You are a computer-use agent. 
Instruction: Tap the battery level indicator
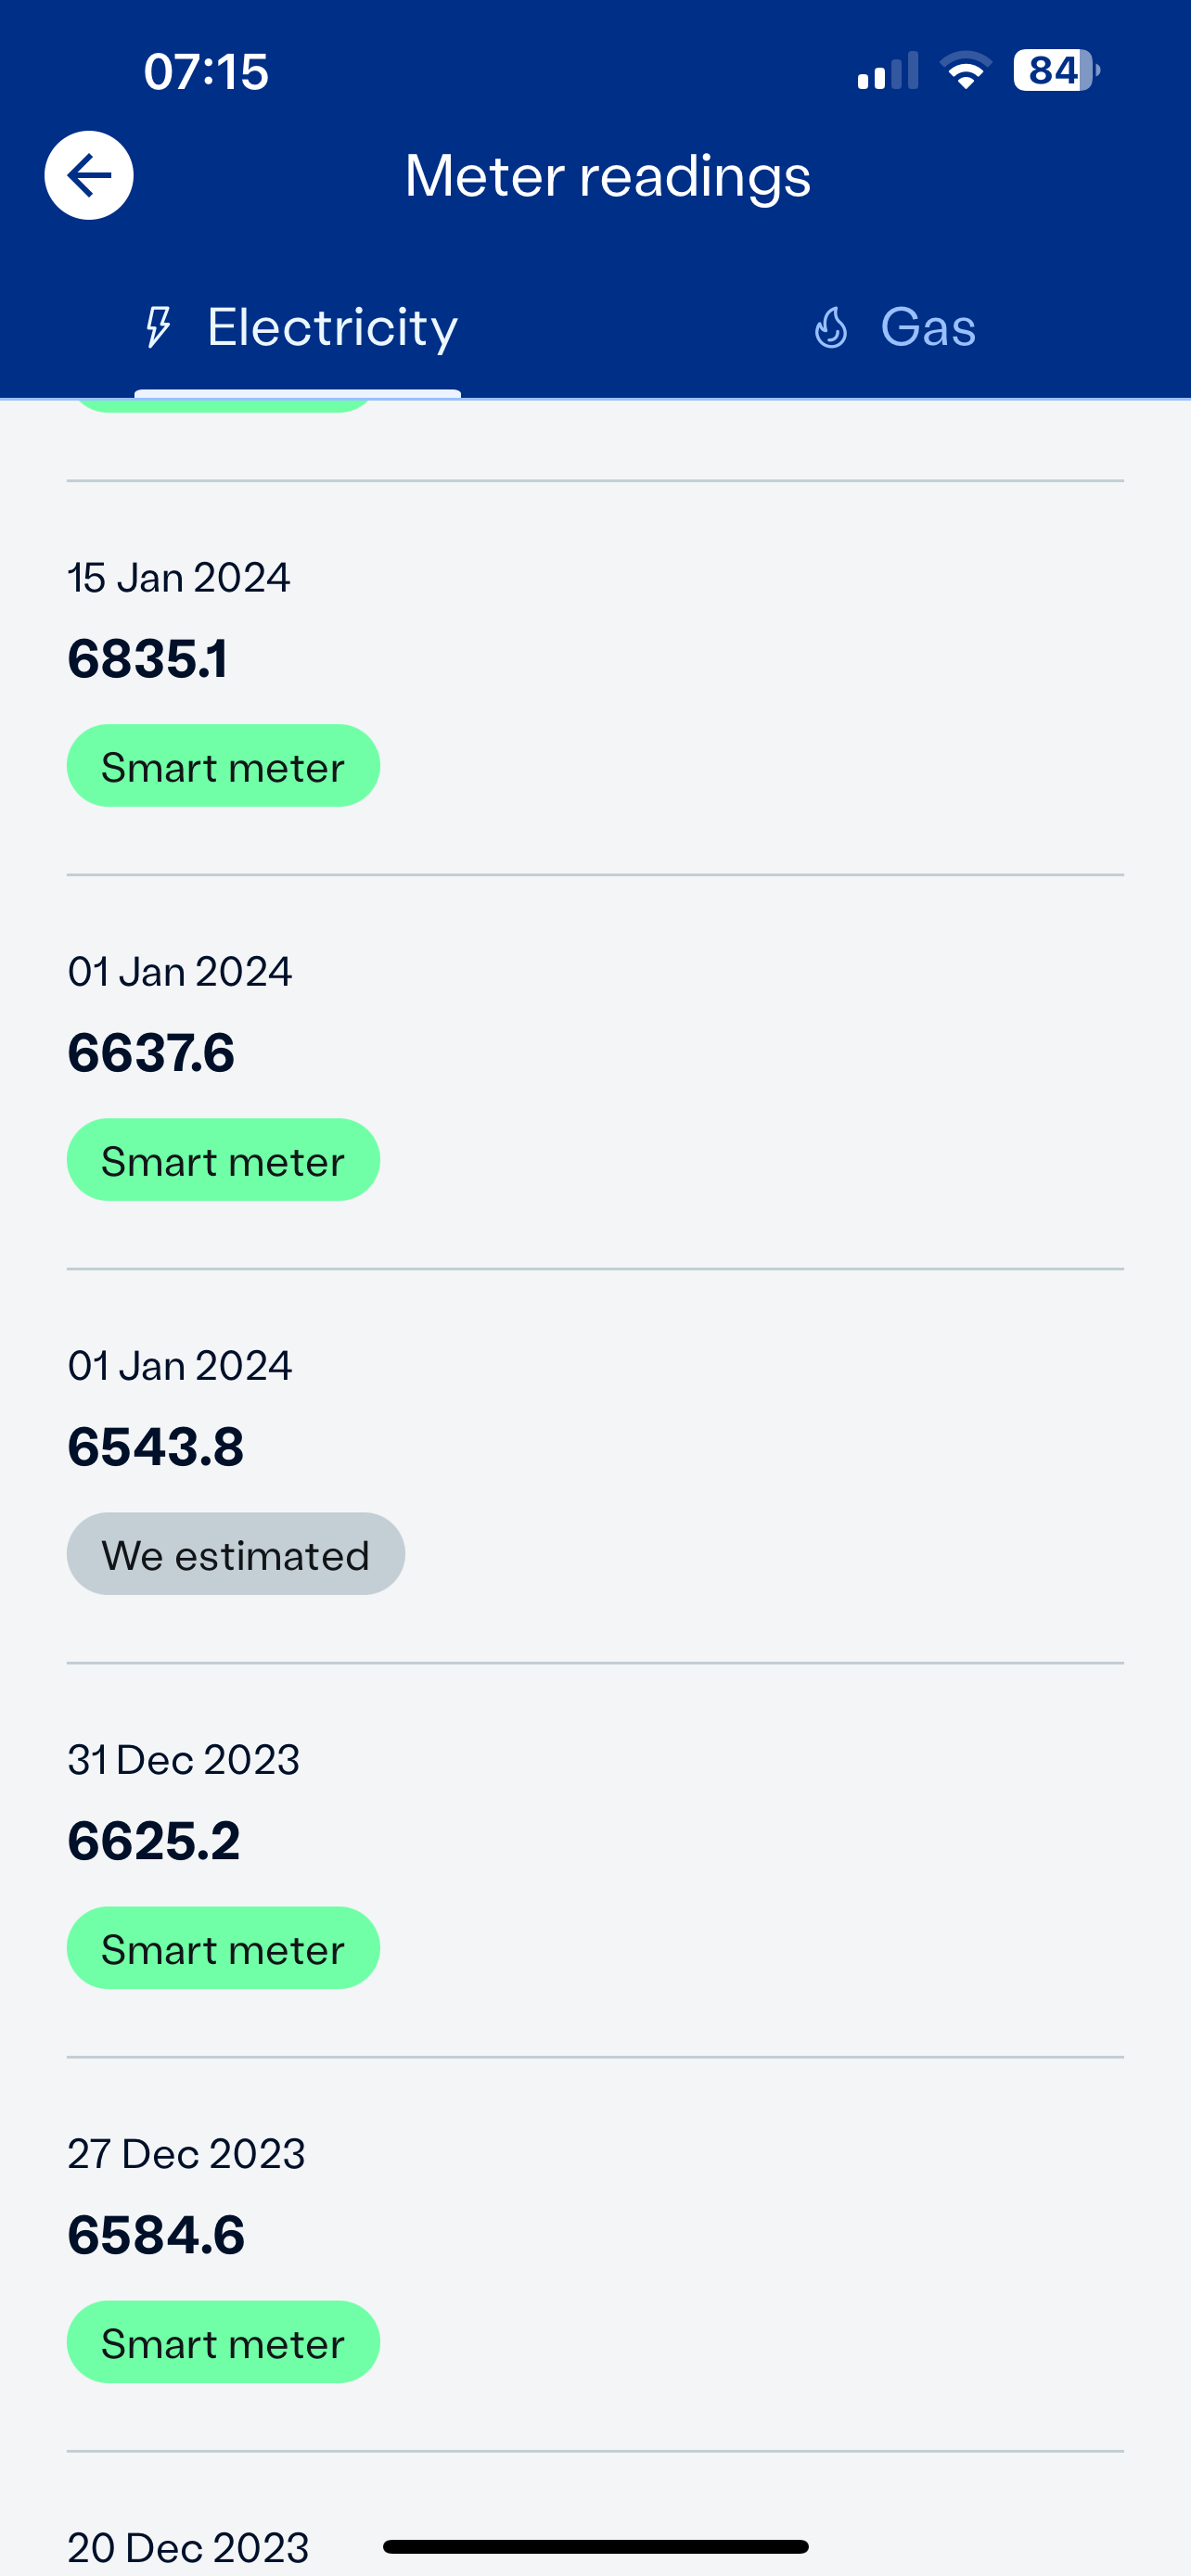1055,71
